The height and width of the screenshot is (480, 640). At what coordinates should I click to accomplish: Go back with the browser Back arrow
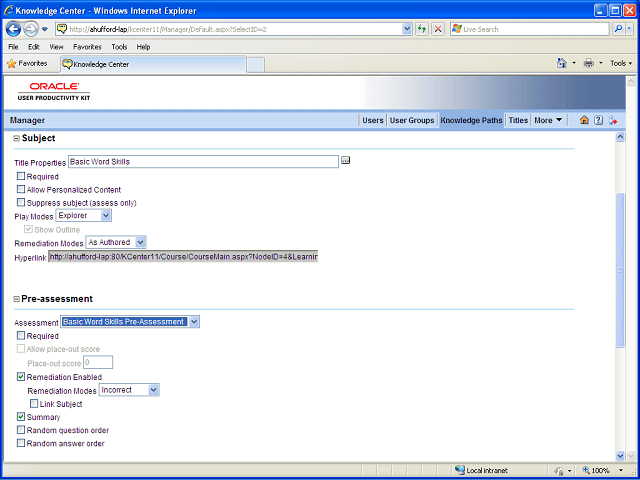(13, 29)
